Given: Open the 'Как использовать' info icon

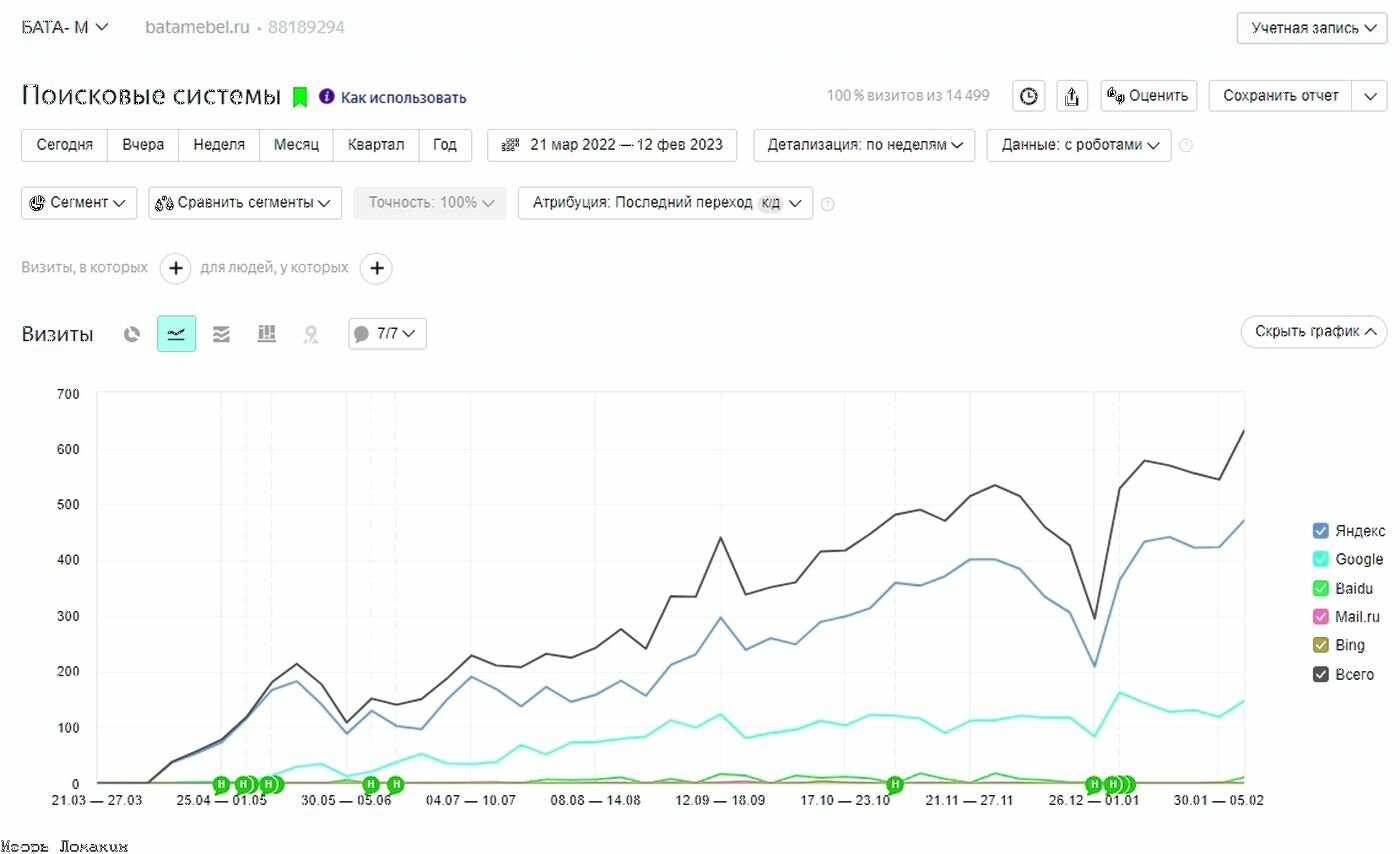Looking at the screenshot, I should click(x=326, y=97).
